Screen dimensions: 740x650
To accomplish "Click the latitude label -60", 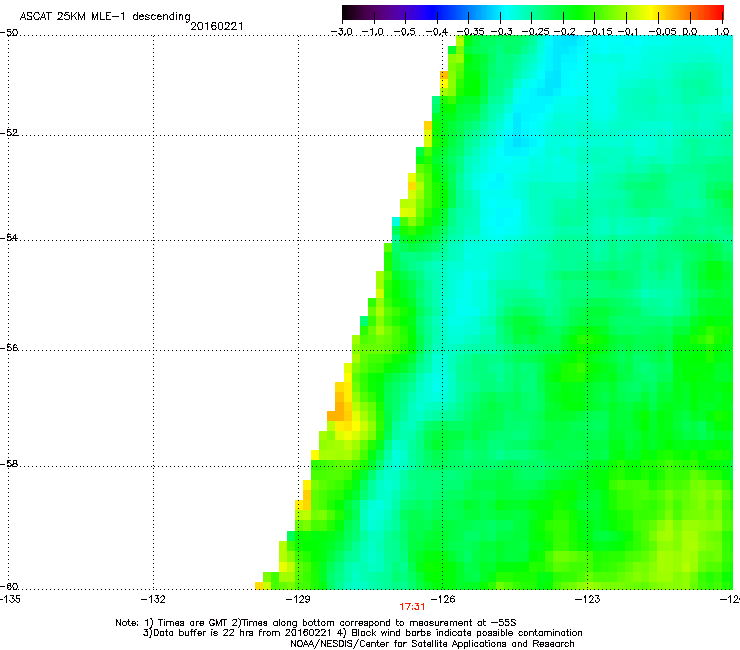I will click(9, 587).
